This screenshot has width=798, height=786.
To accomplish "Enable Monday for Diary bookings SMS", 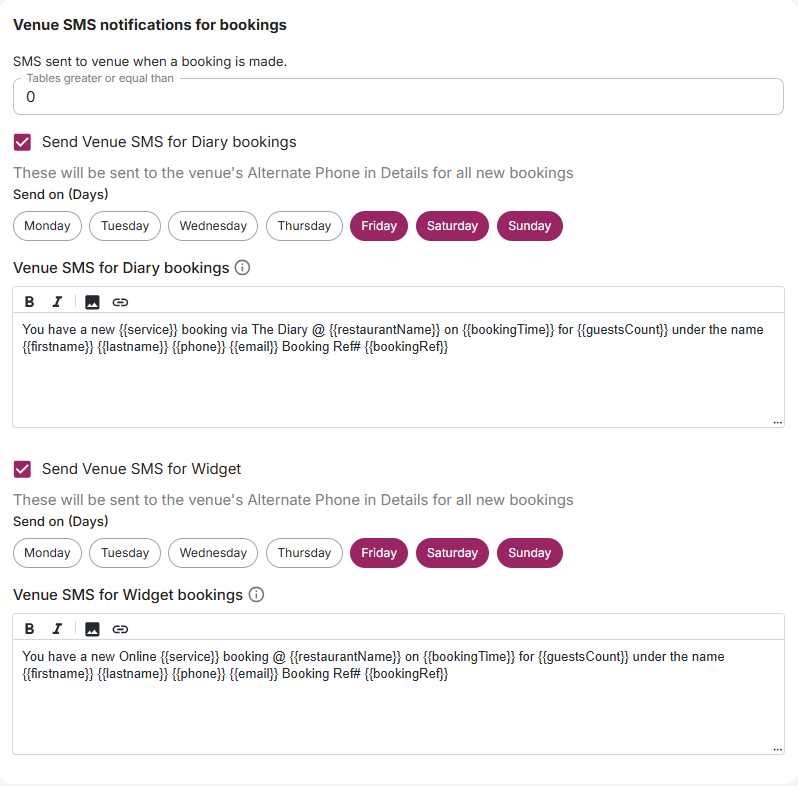I will (x=47, y=226).
